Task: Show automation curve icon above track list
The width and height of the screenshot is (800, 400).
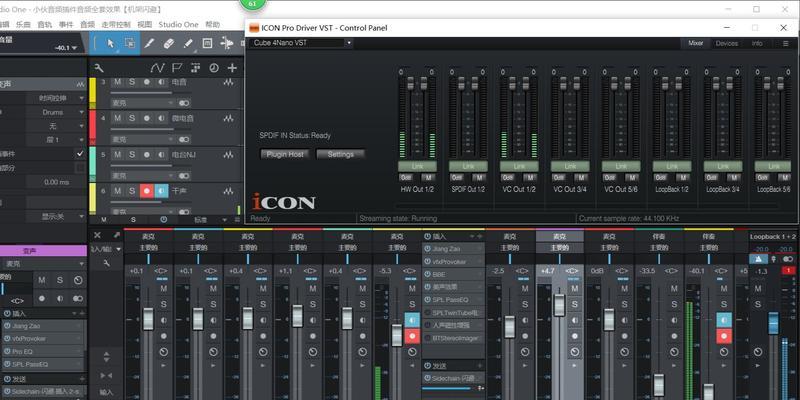Action: click(x=157, y=68)
